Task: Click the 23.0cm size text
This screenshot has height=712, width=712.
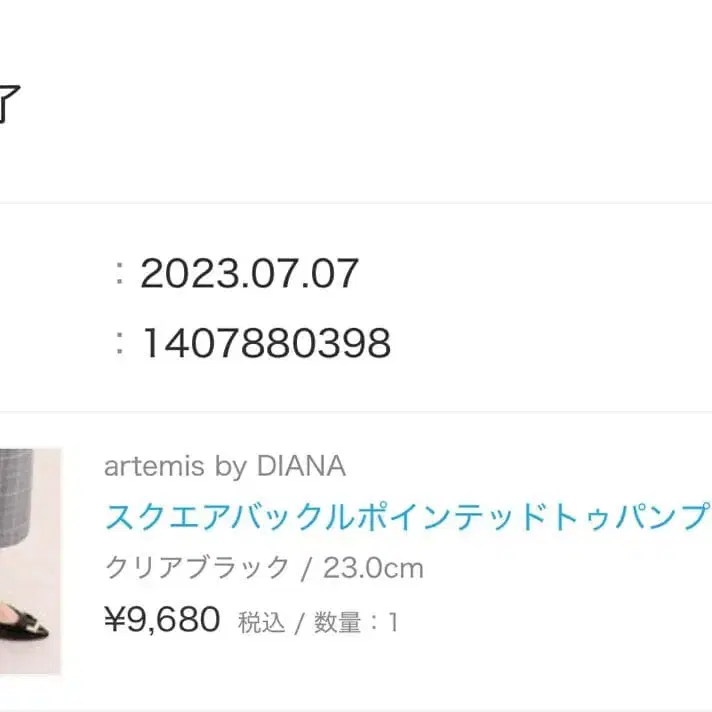Action: (373, 569)
